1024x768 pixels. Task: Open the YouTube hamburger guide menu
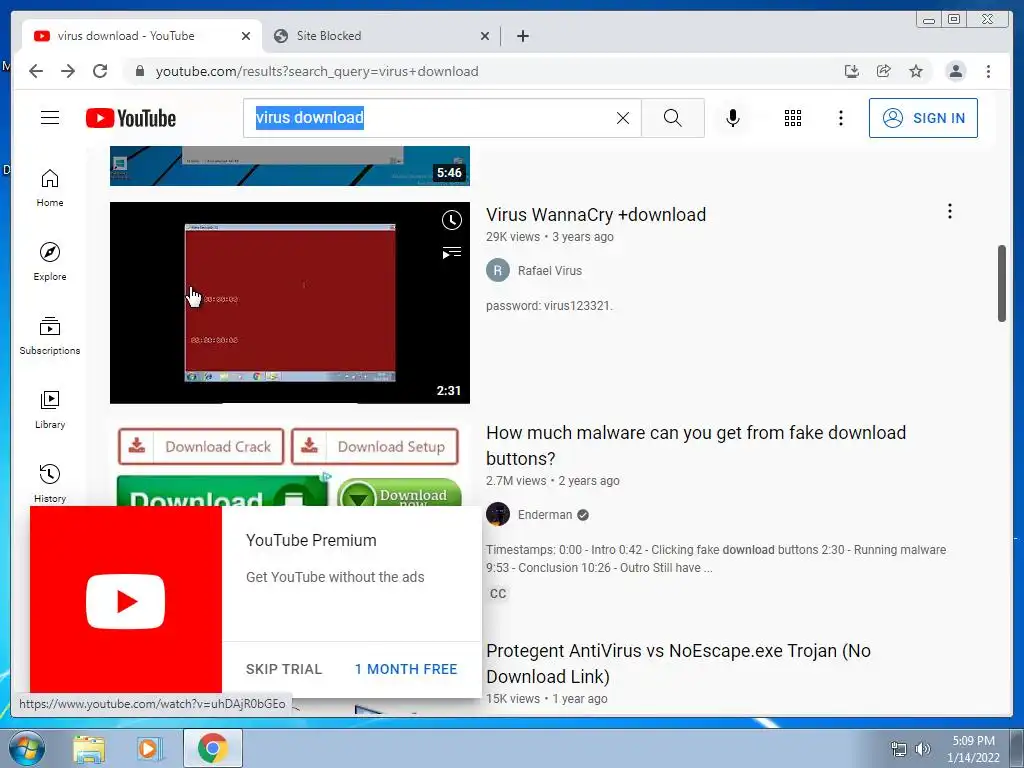tap(50, 118)
